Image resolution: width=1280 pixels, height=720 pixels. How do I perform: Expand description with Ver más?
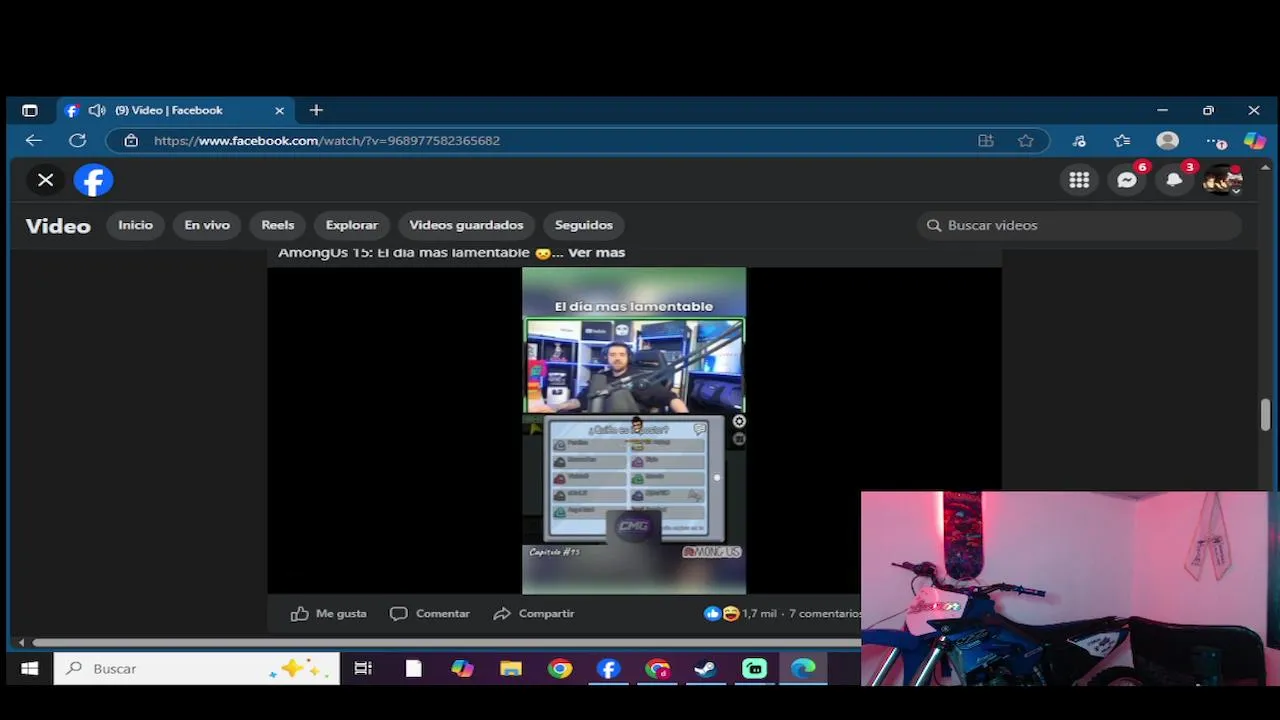(x=596, y=253)
